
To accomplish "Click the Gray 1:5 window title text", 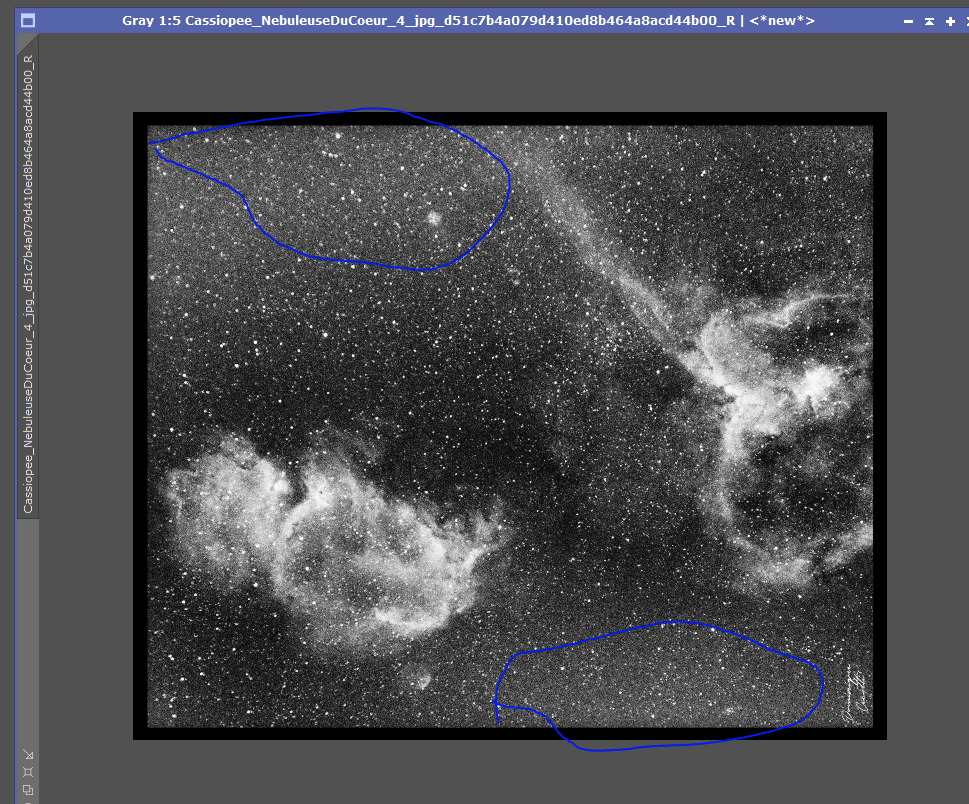I will 468,20.
